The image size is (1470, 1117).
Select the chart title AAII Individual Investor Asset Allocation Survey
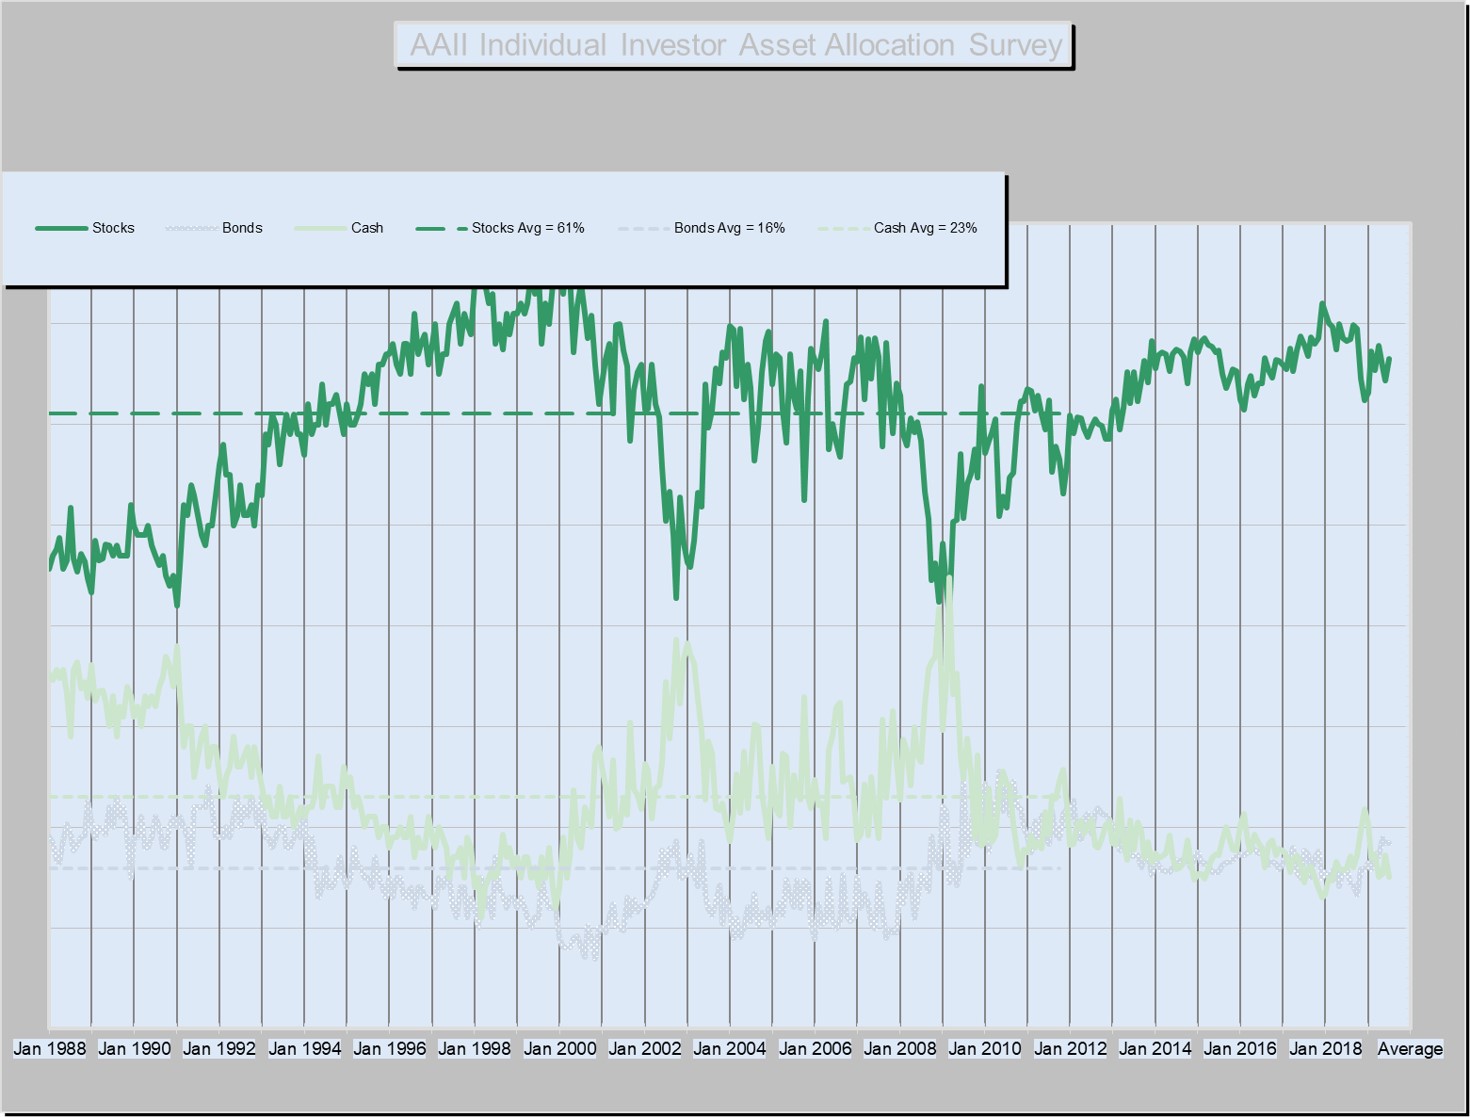point(735,45)
